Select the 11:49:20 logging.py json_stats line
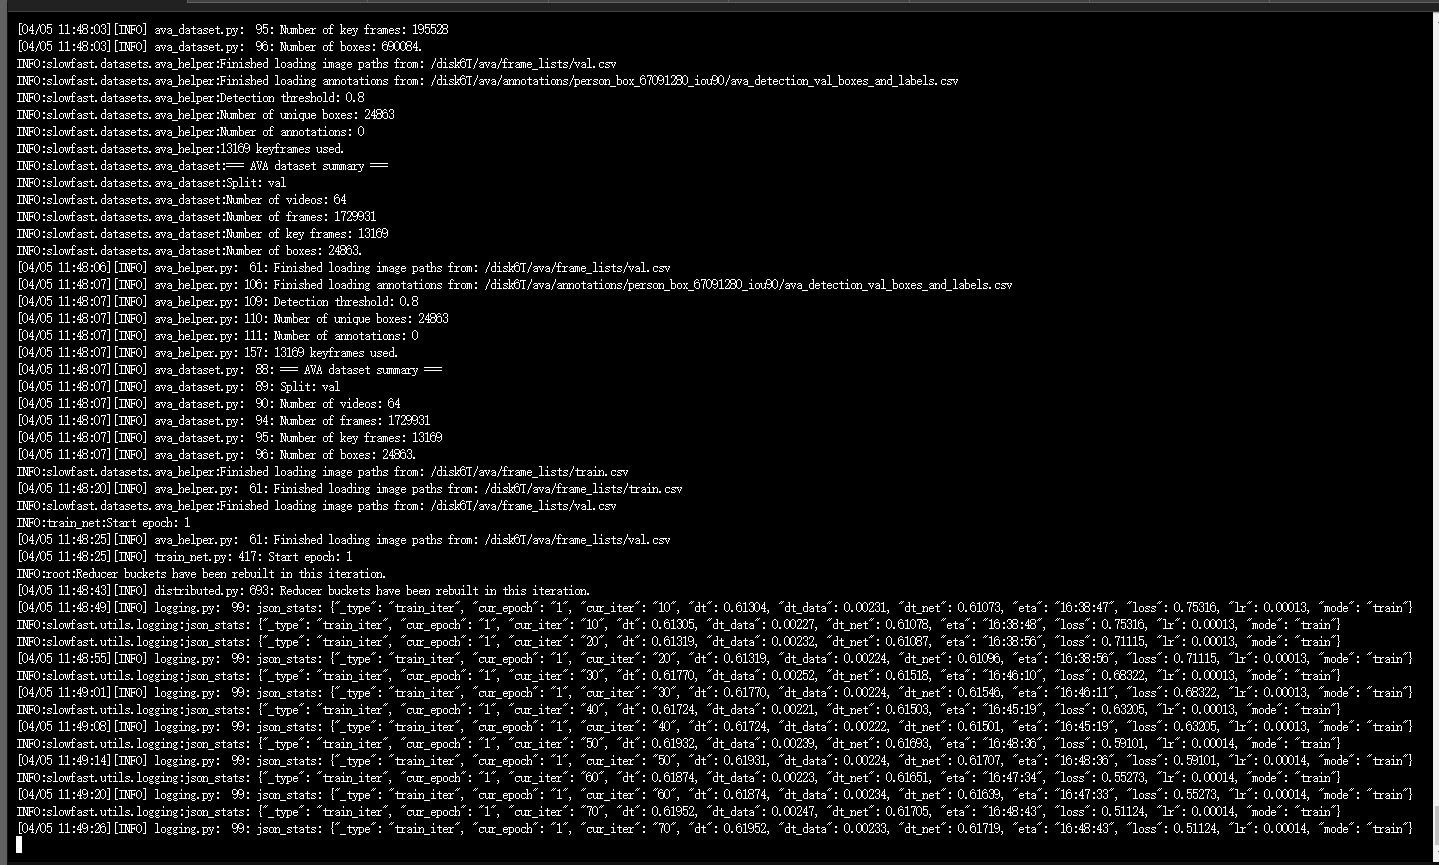The height and width of the screenshot is (865, 1439). click(x=715, y=795)
